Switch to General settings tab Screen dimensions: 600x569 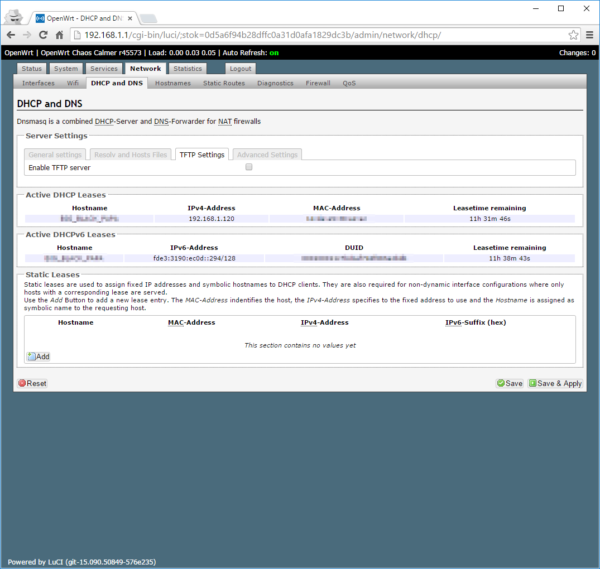pyautogui.click(x=55, y=154)
